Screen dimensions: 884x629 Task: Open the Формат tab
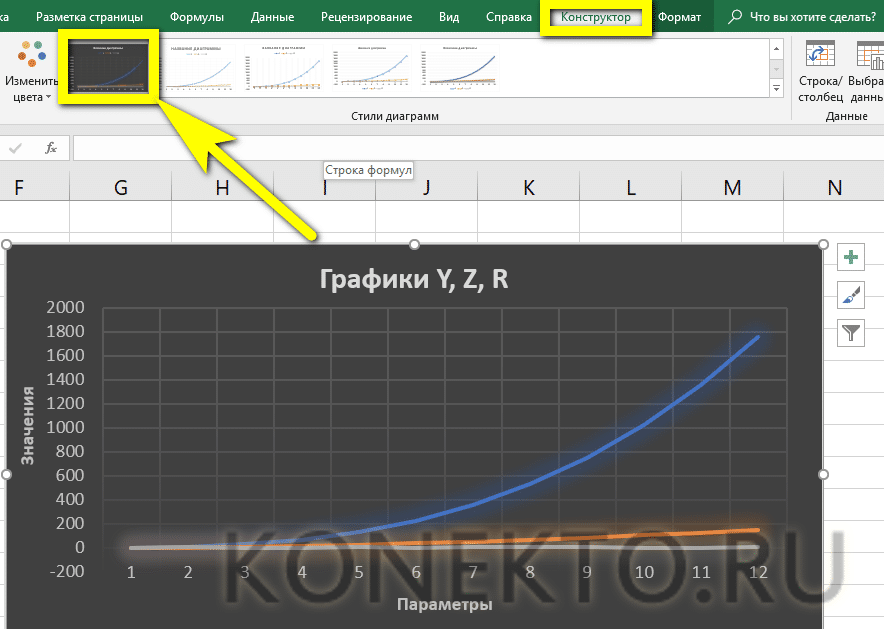pos(679,18)
